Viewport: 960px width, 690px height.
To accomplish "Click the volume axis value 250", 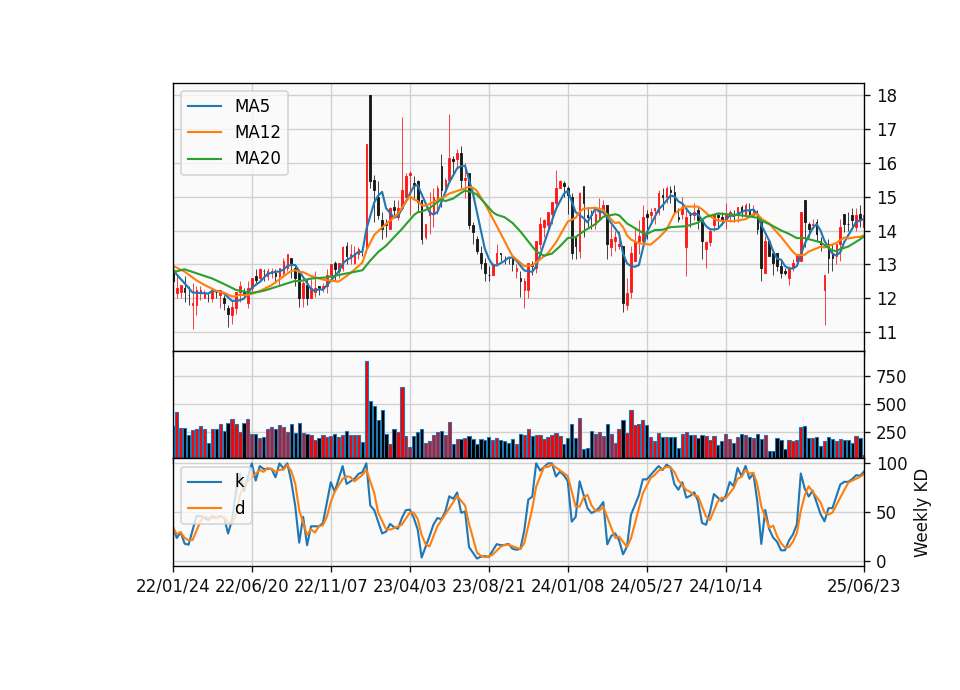I will (891, 433).
